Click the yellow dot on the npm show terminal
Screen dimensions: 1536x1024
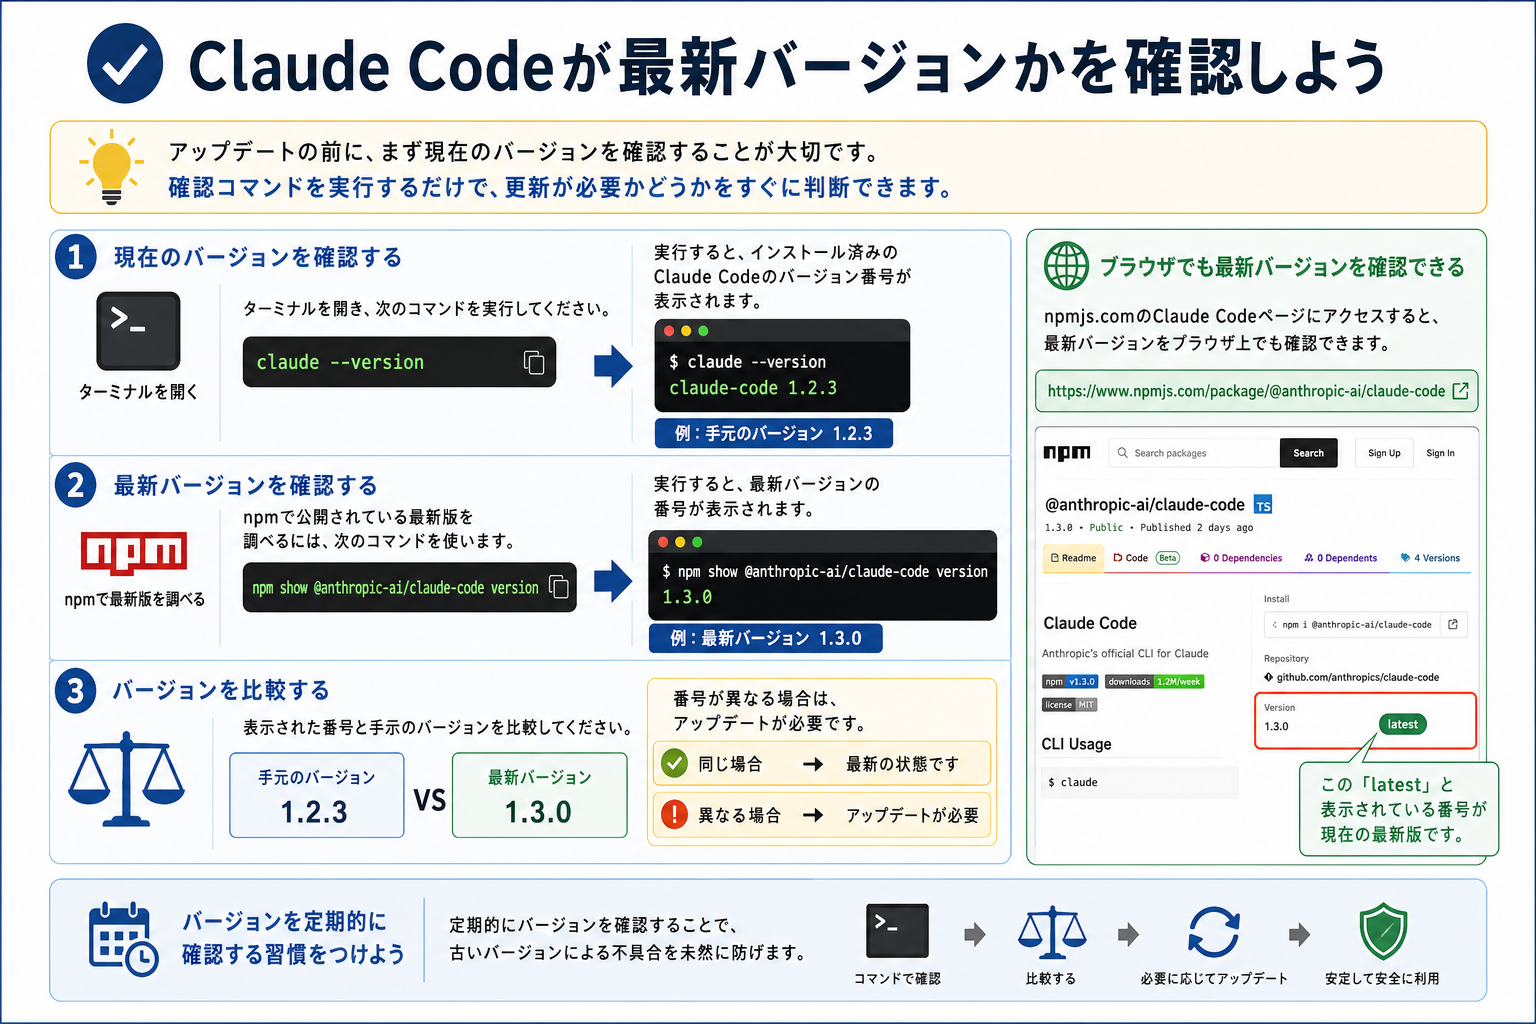[680, 542]
